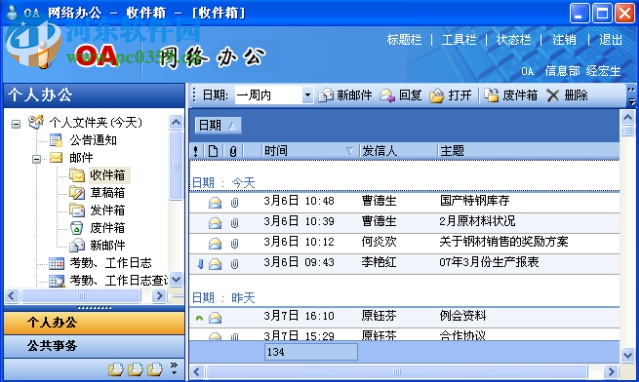This screenshot has height=382, width=639.
Task: Click the 发信人 column header
Action: [398, 151]
